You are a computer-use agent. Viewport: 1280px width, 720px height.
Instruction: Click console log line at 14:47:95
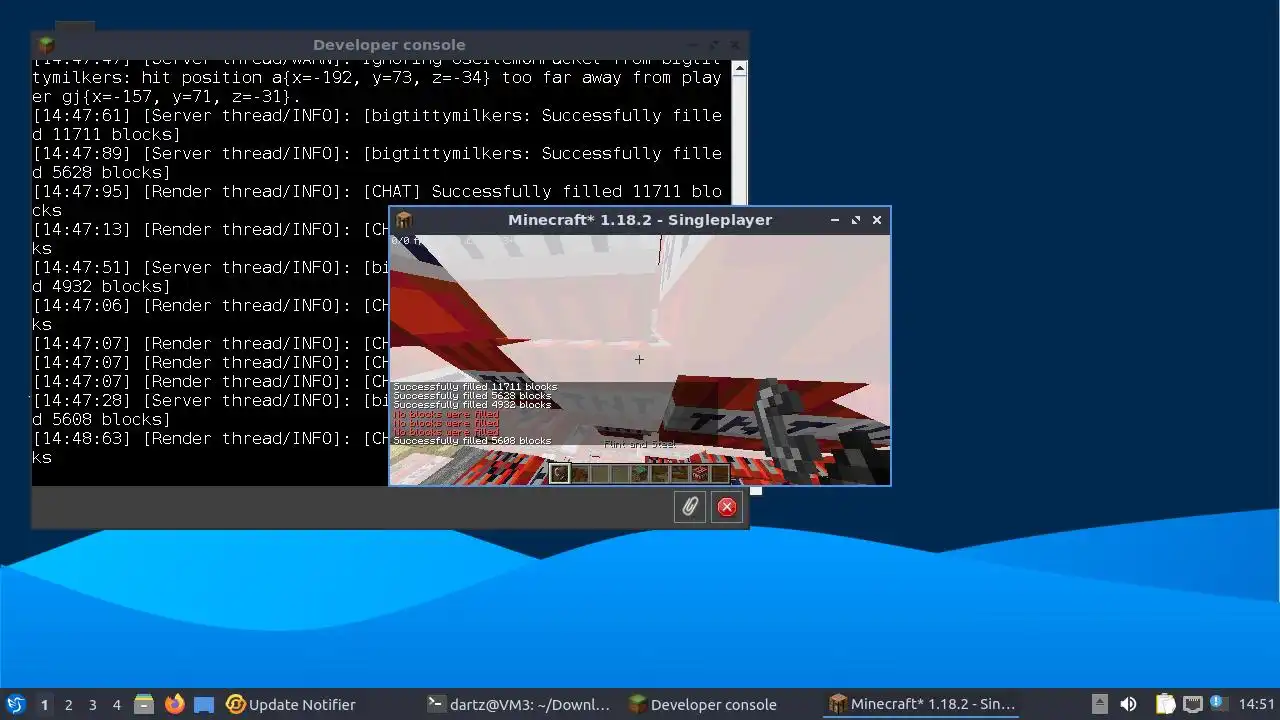(x=377, y=201)
